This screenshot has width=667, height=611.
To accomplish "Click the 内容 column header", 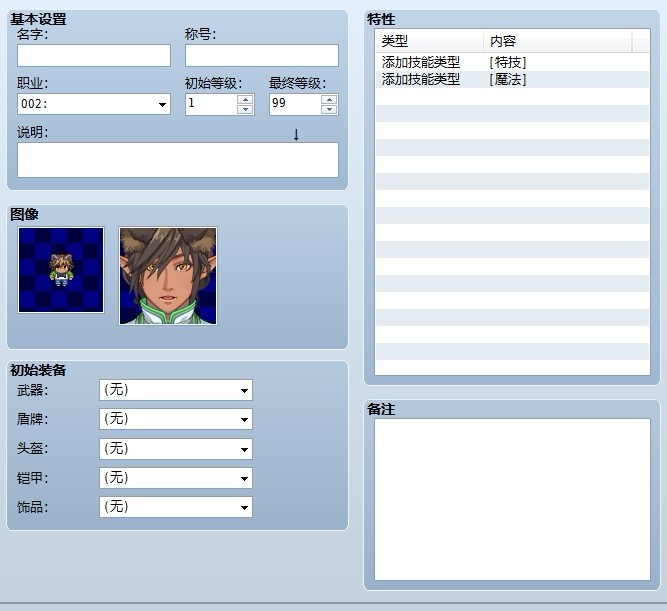I will coord(558,41).
